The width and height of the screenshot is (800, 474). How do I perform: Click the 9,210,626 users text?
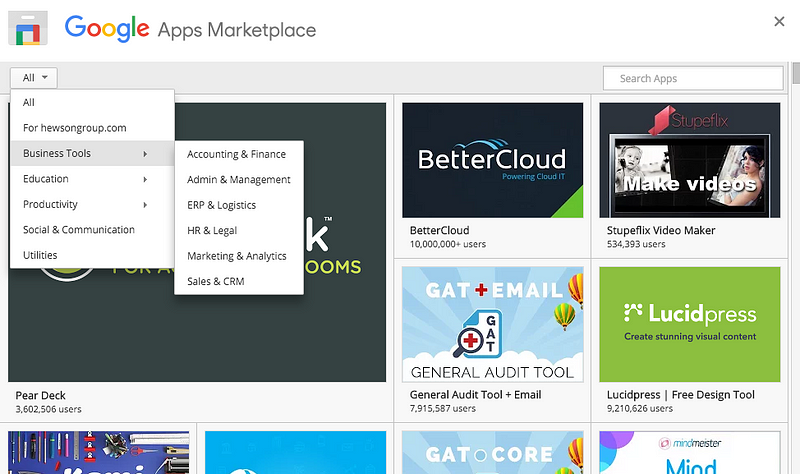pyautogui.click(x=639, y=409)
